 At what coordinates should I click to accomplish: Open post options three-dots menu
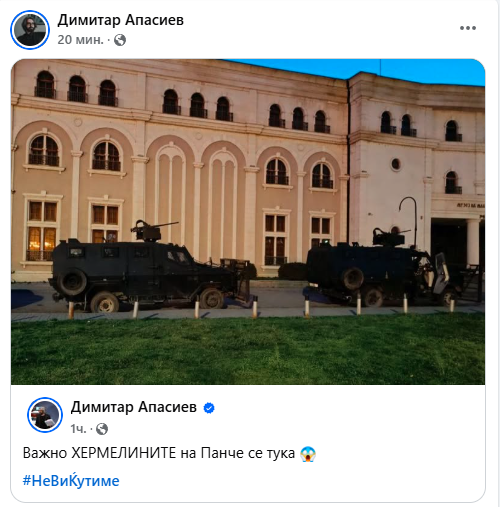[468, 28]
